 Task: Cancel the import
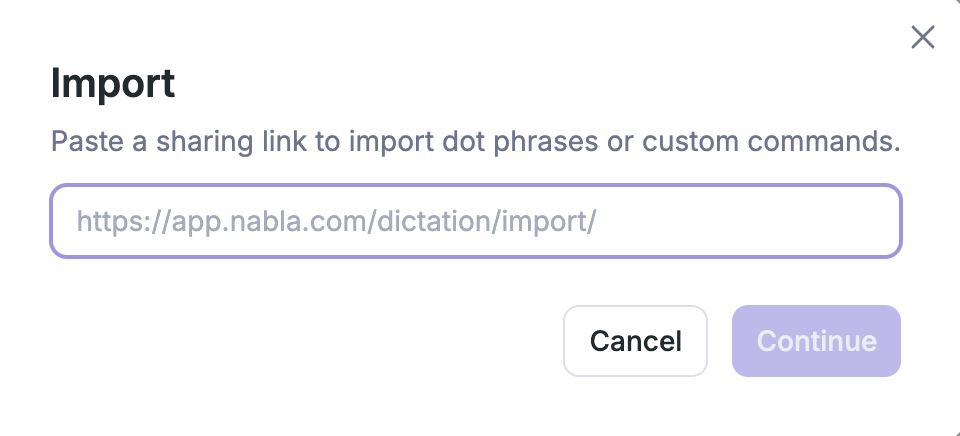[635, 341]
